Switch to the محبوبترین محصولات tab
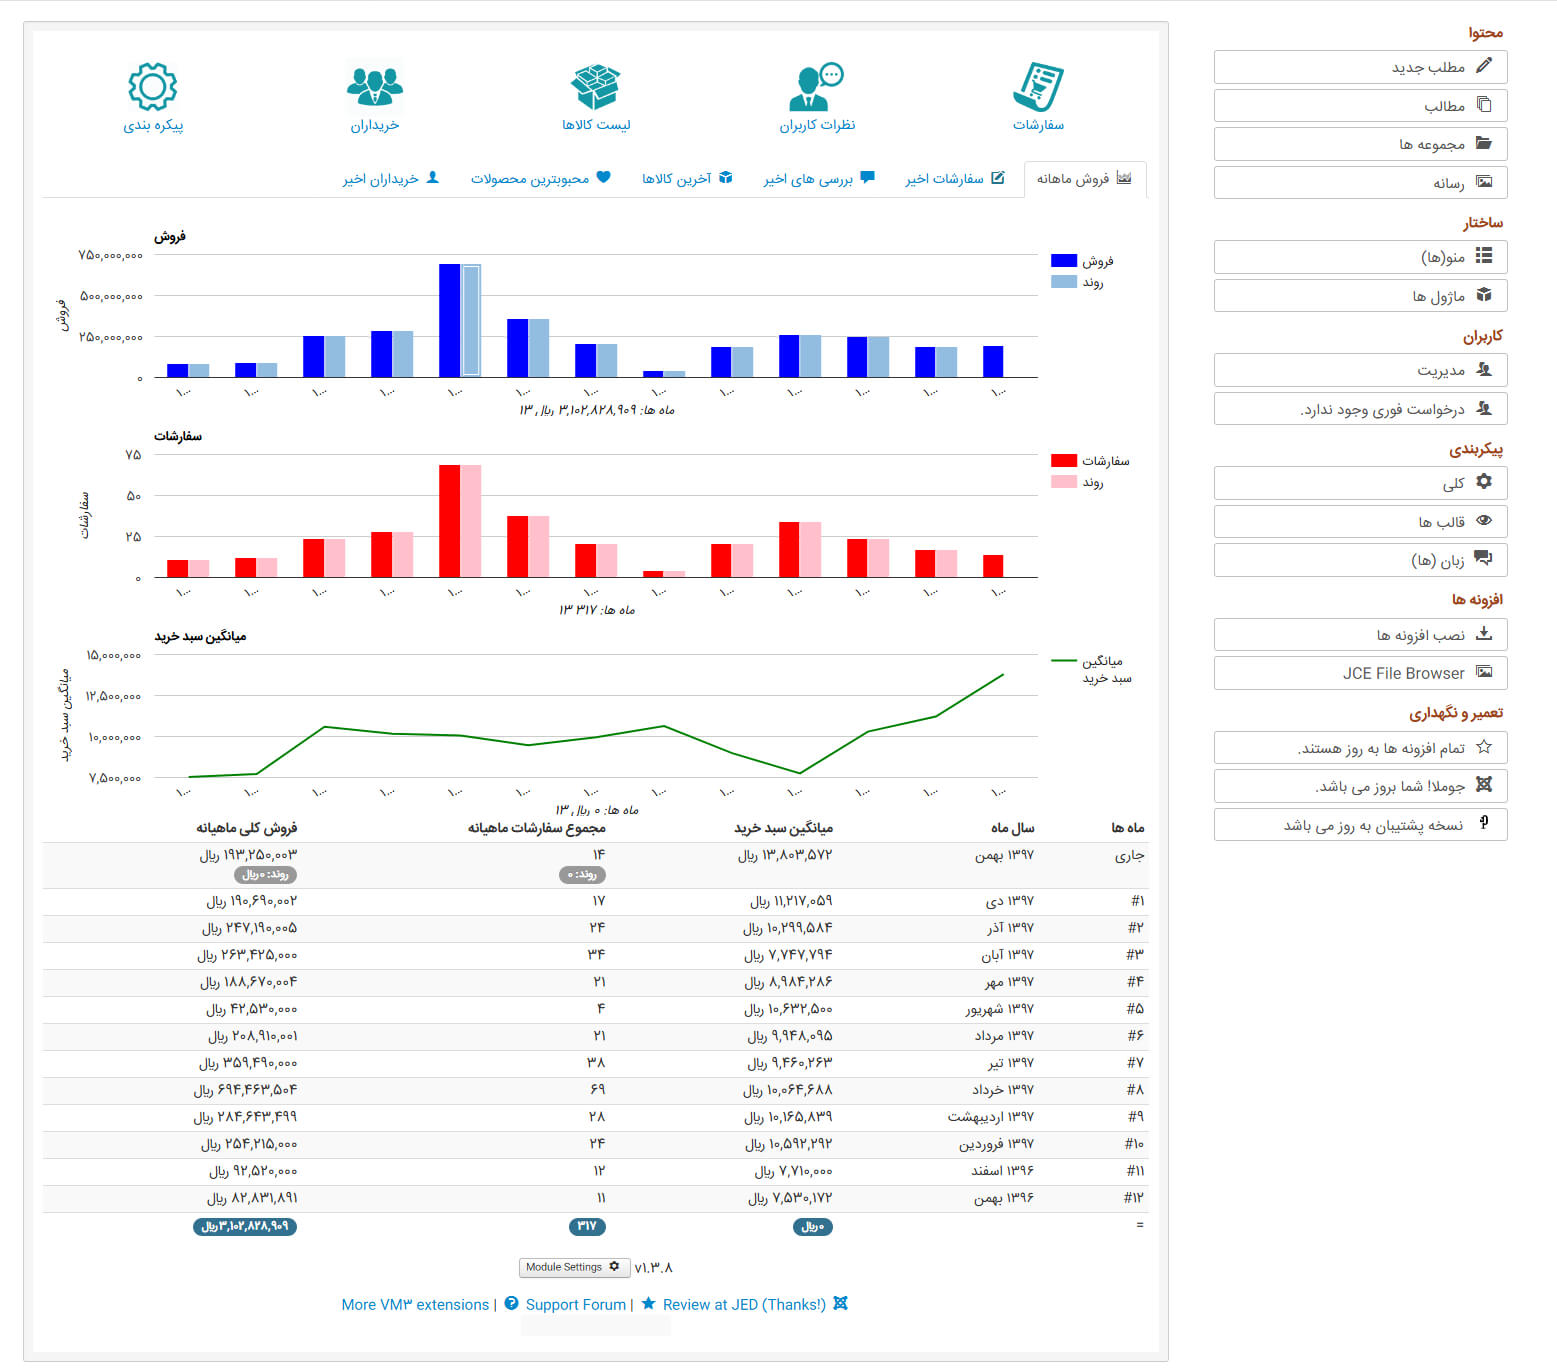Screen dimensions: 1557x1372 click(540, 179)
